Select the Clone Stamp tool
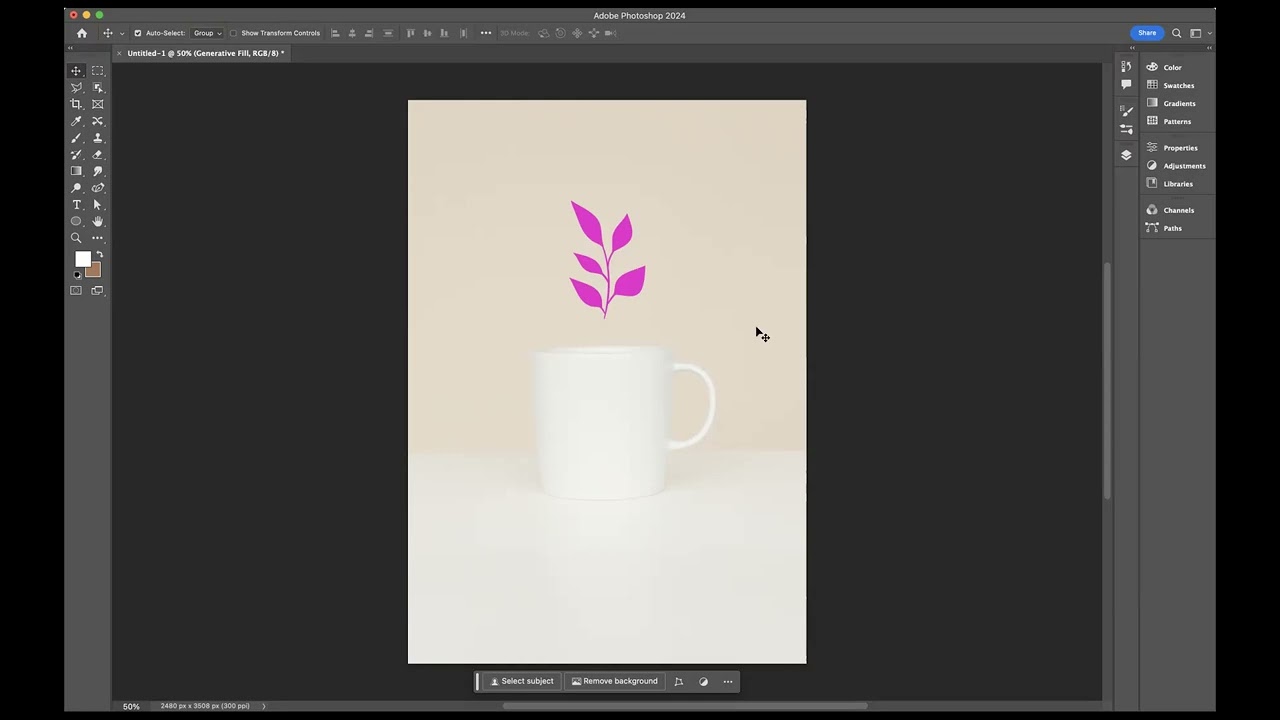The image size is (1280, 720). pyautogui.click(x=97, y=138)
